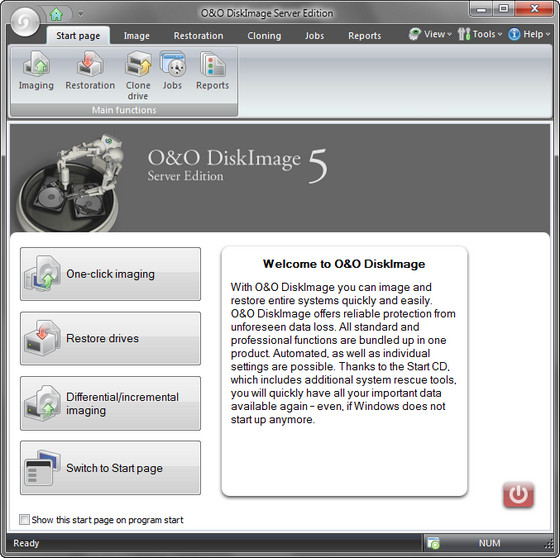This screenshot has width=560, height=558.
Task: Open the Imaging function in ribbon
Action: (36, 71)
